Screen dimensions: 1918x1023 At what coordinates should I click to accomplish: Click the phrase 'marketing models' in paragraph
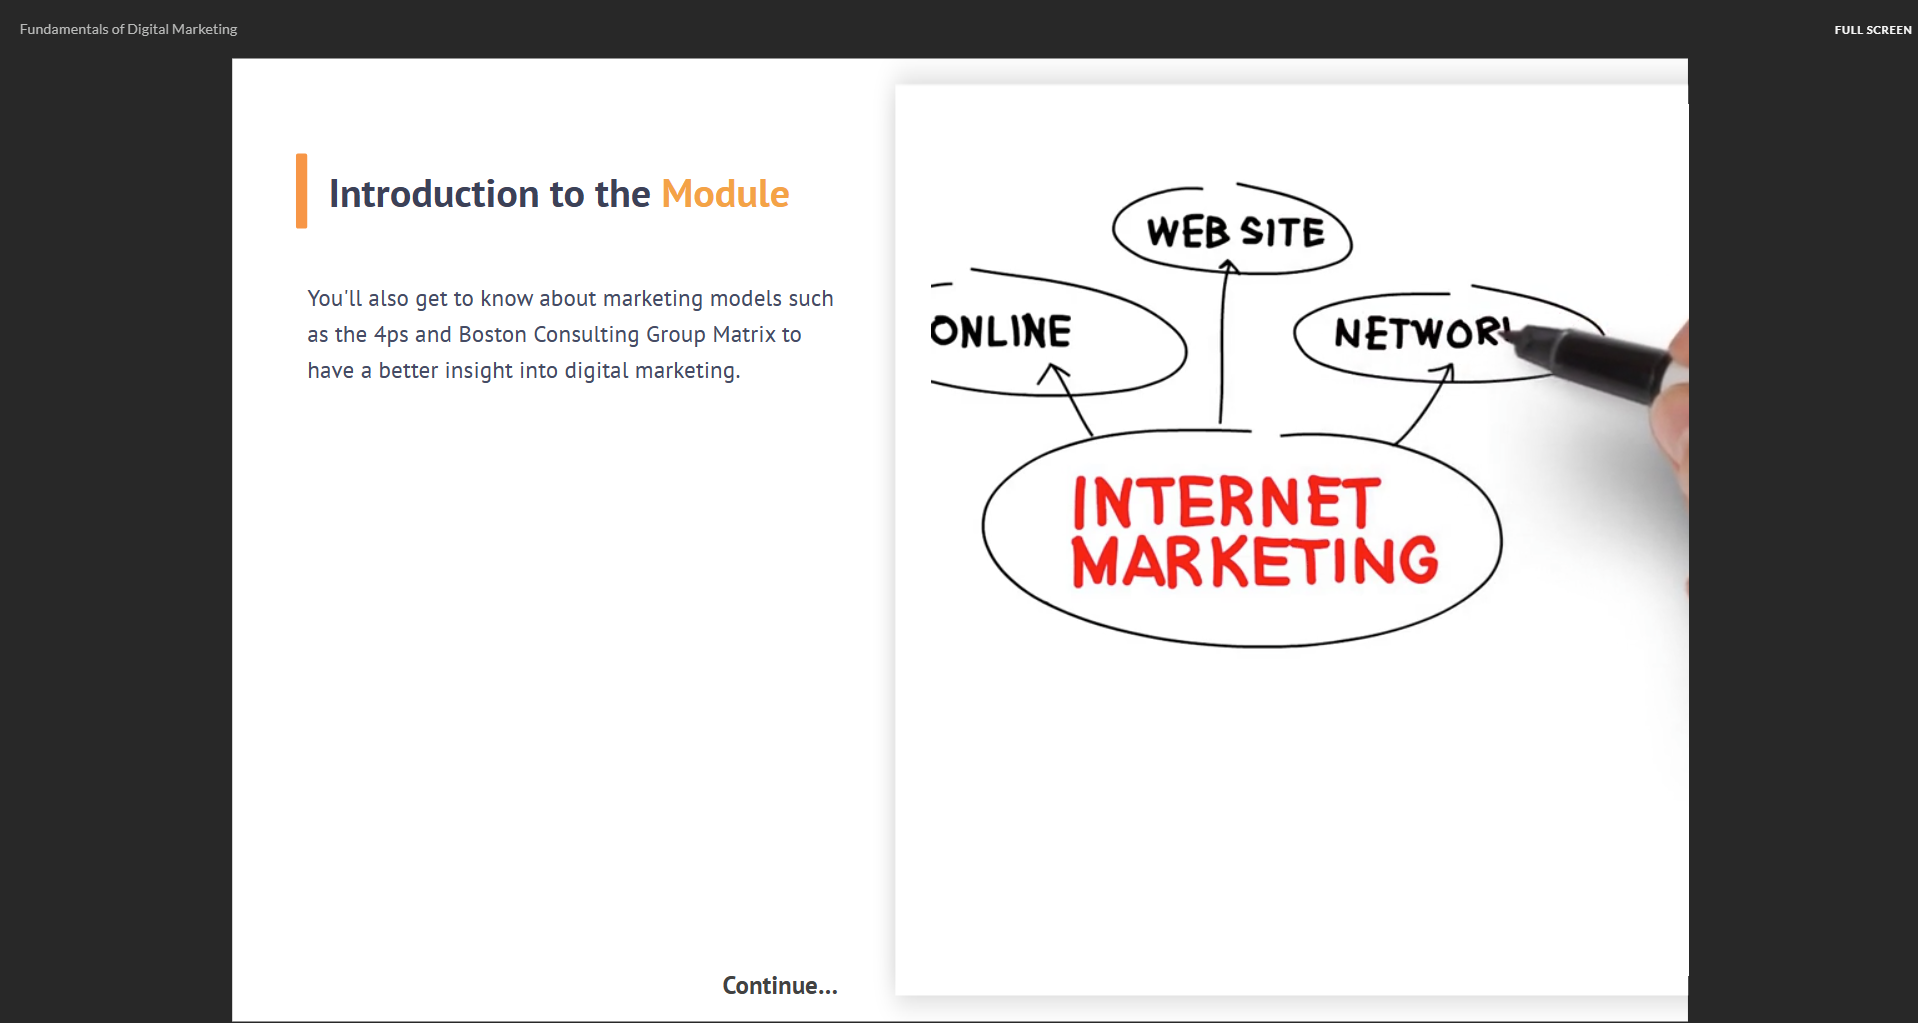[653, 299]
